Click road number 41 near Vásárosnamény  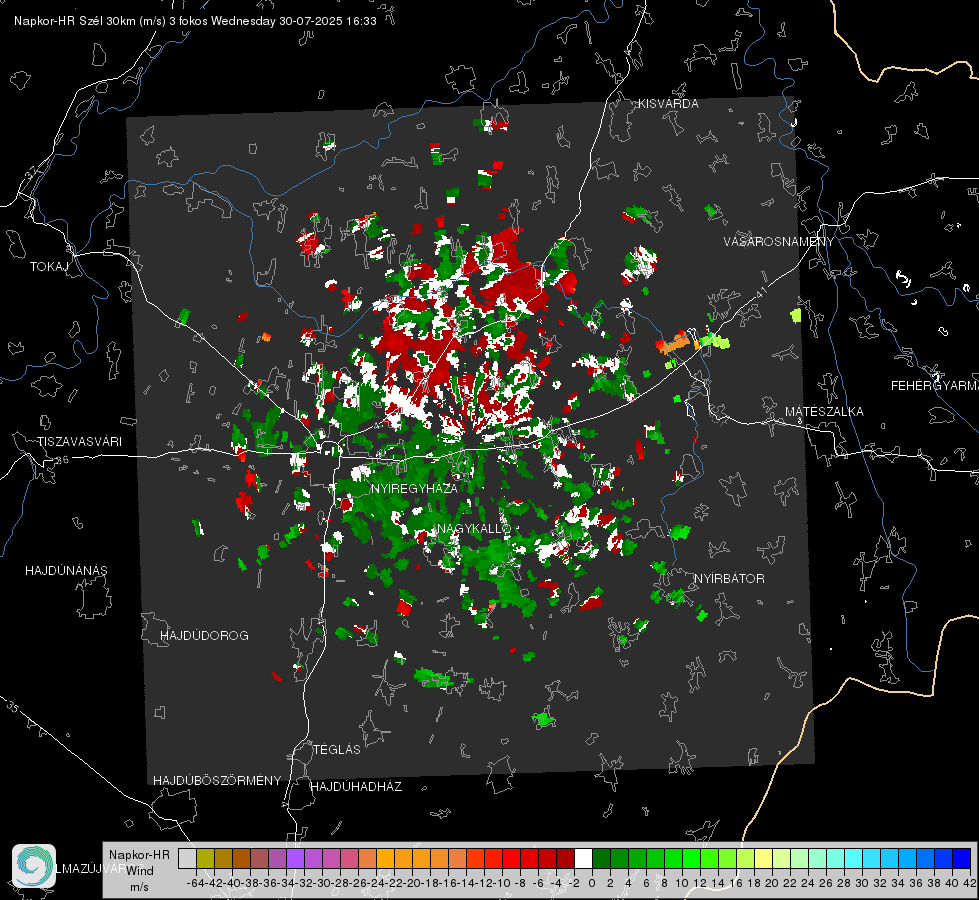point(761,292)
